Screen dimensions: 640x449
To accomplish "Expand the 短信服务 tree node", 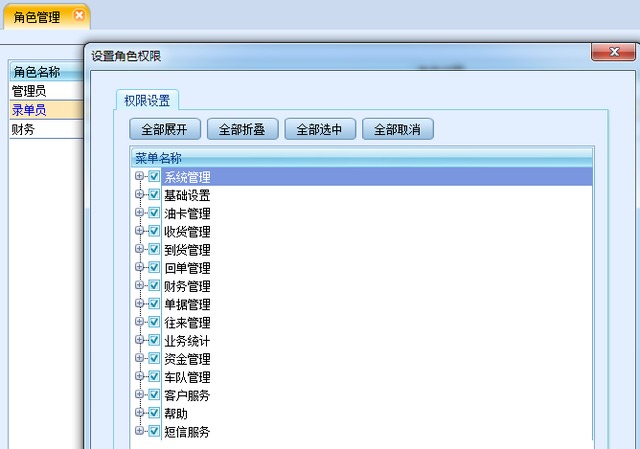I will pyautogui.click(x=140, y=431).
